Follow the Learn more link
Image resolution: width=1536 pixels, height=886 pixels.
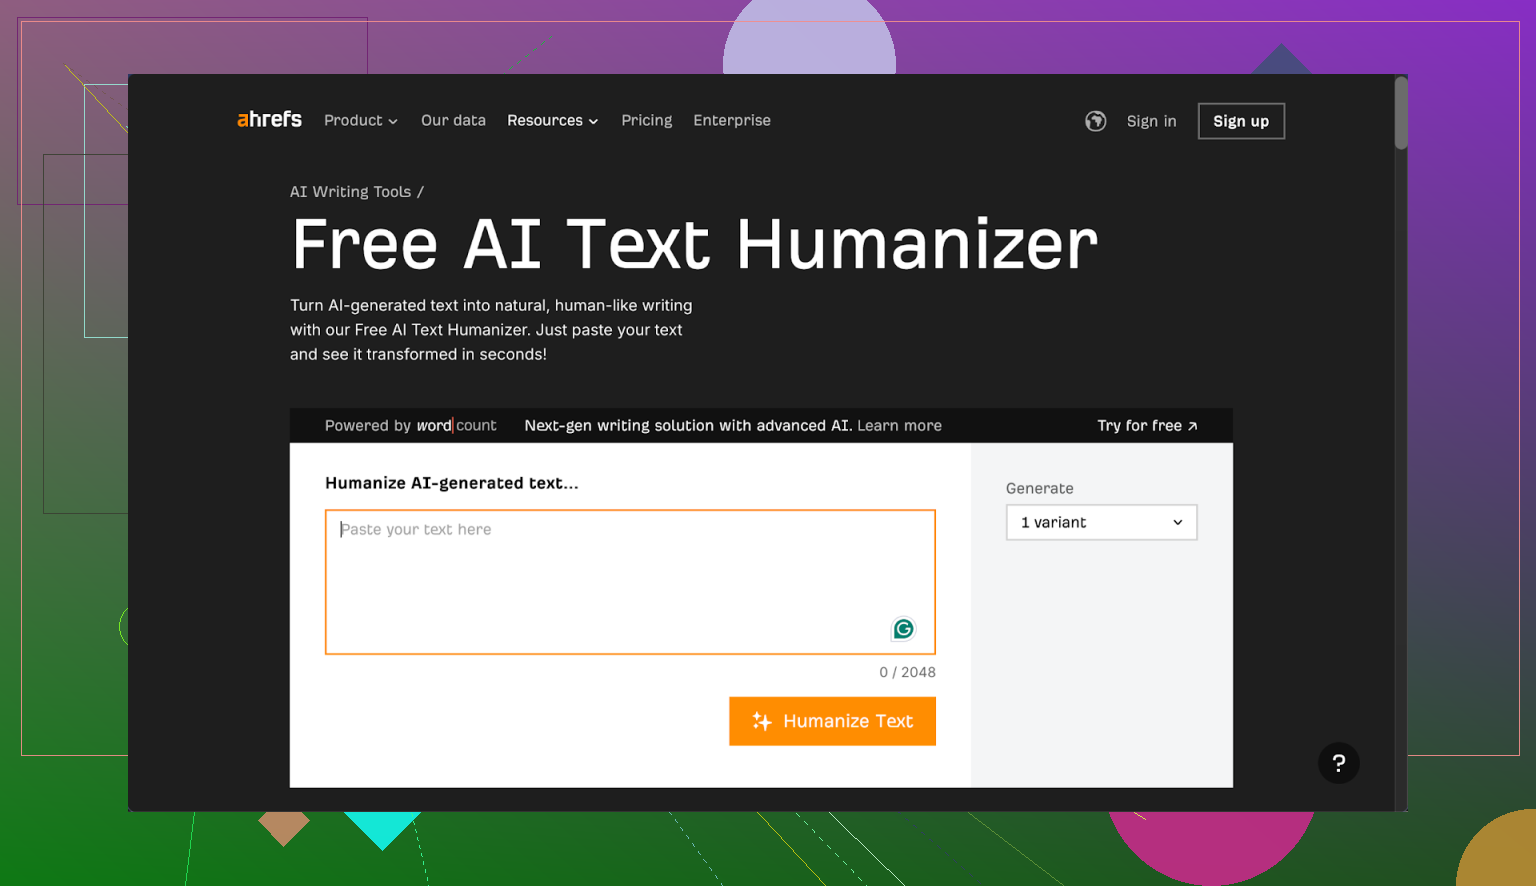899,426
